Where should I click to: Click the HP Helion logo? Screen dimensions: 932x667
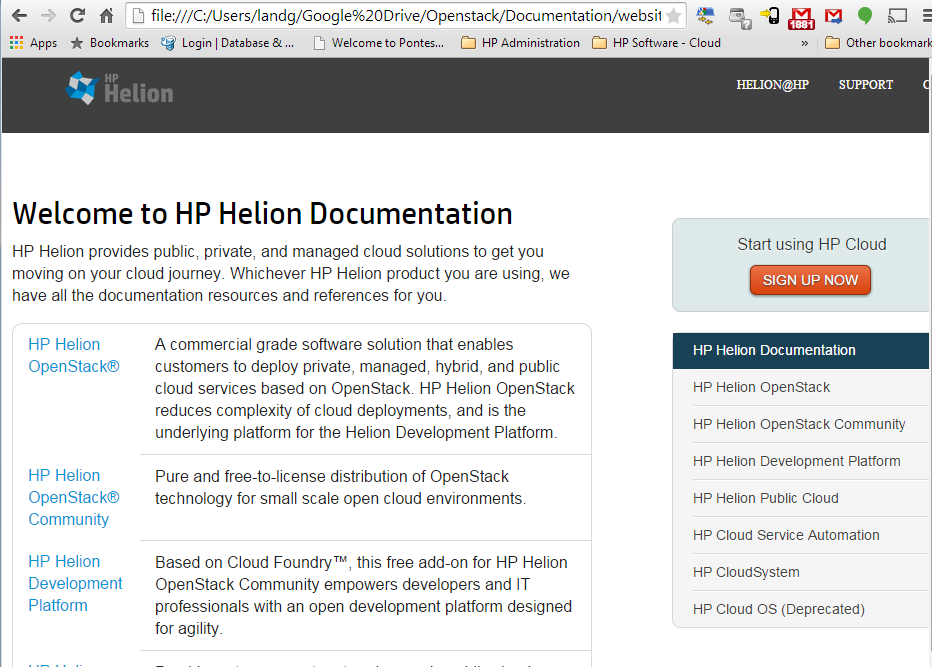point(119,89)
